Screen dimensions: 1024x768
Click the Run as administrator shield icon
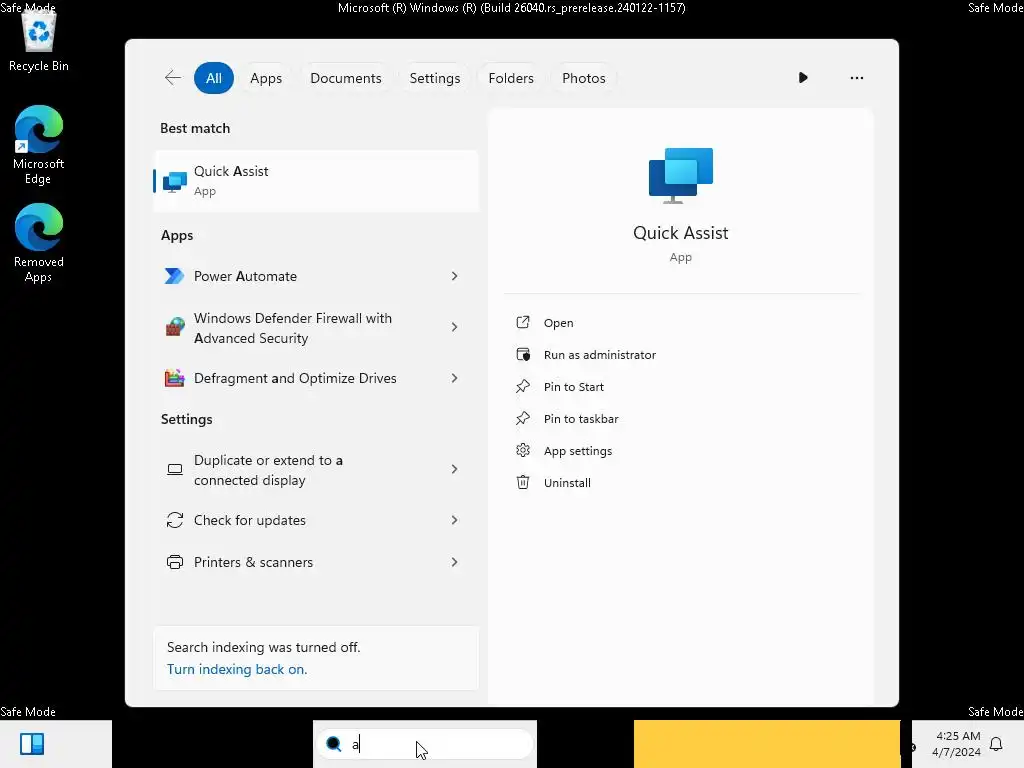tap(522, 354)
